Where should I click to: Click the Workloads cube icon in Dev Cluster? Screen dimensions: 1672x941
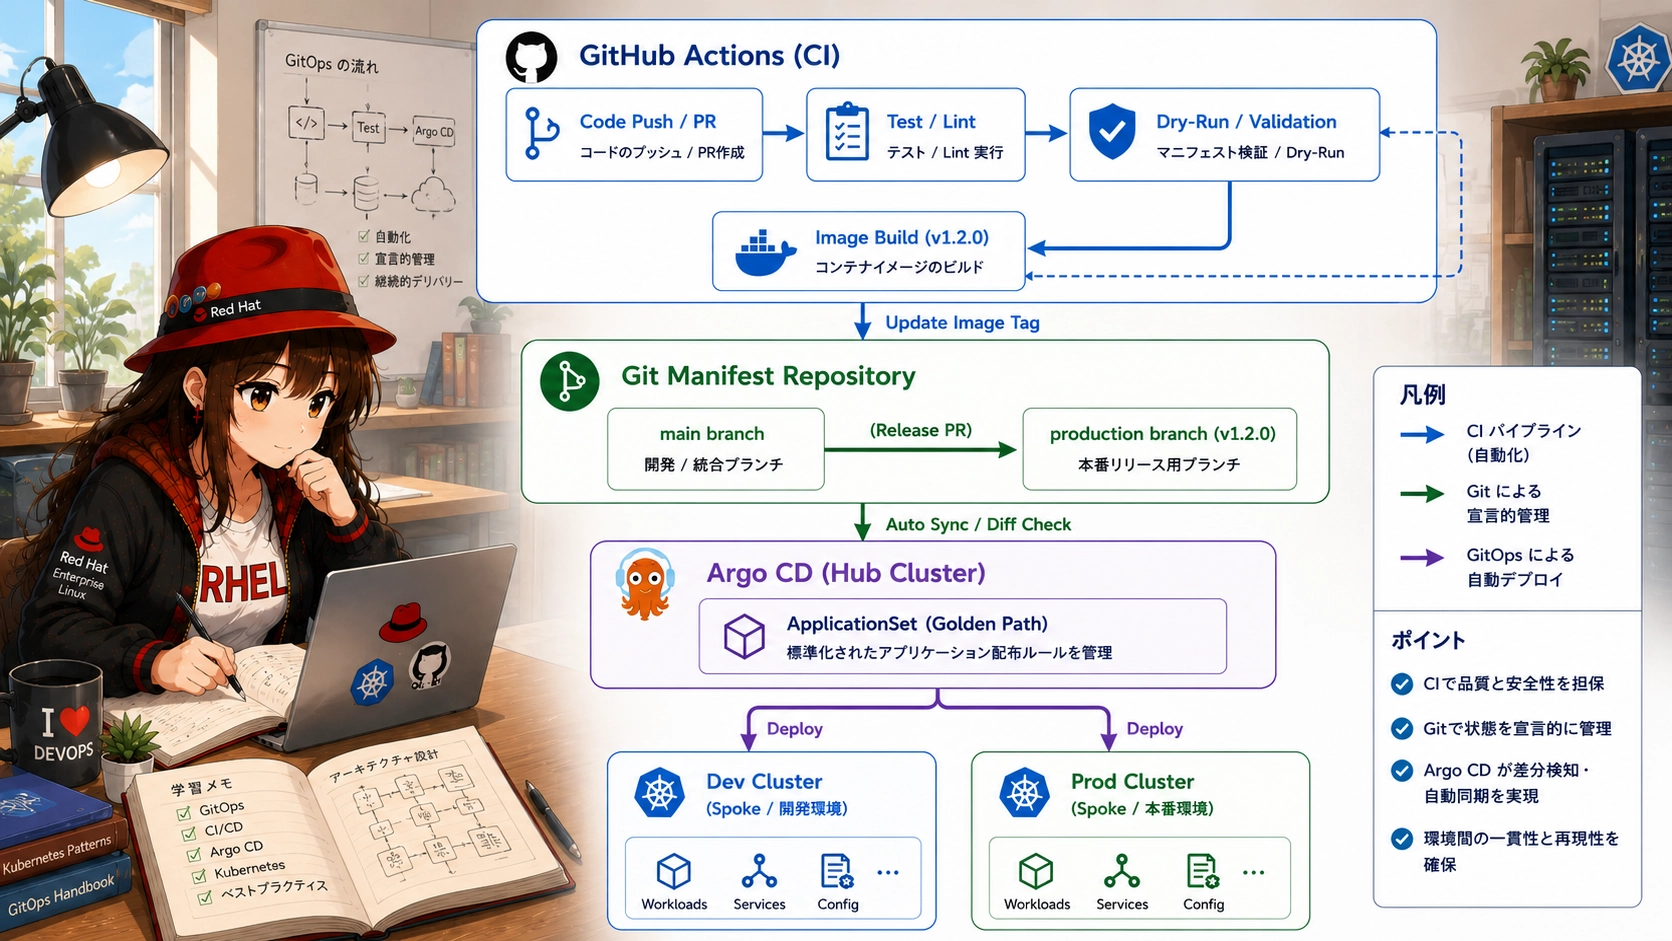(674, 871)
